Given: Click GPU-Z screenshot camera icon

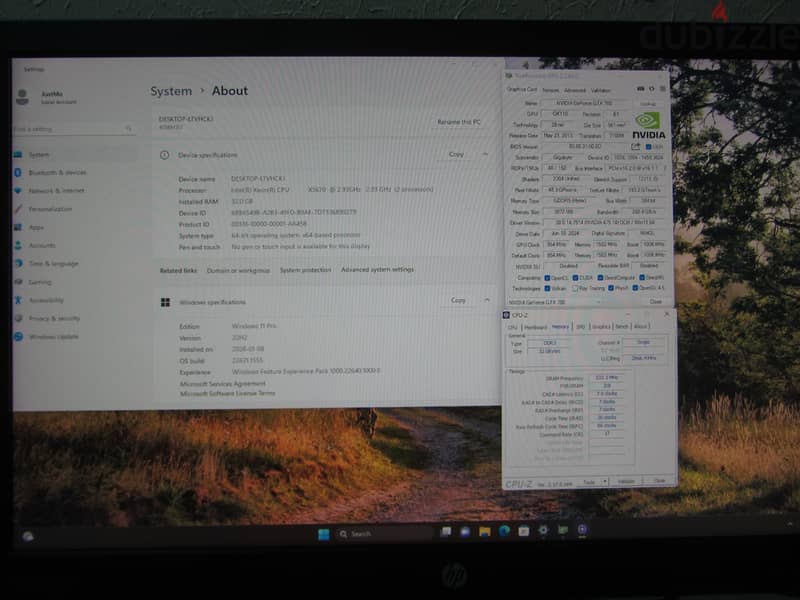Looking at the screenshot, I should (640, 89).
